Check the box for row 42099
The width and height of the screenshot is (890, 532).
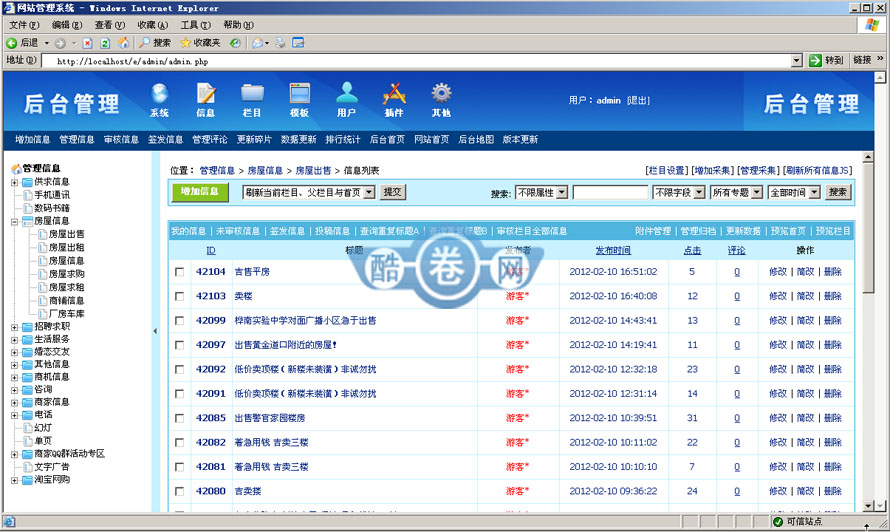click(179, 321)
